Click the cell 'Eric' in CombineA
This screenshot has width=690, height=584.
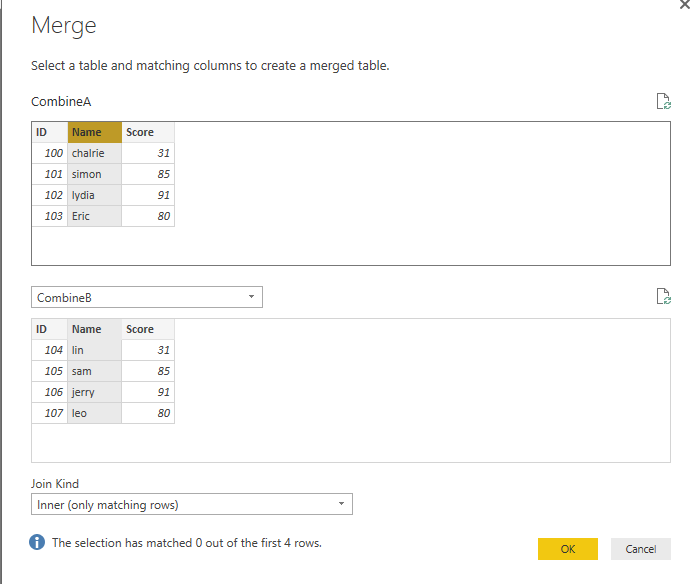(x=95, y=216)
